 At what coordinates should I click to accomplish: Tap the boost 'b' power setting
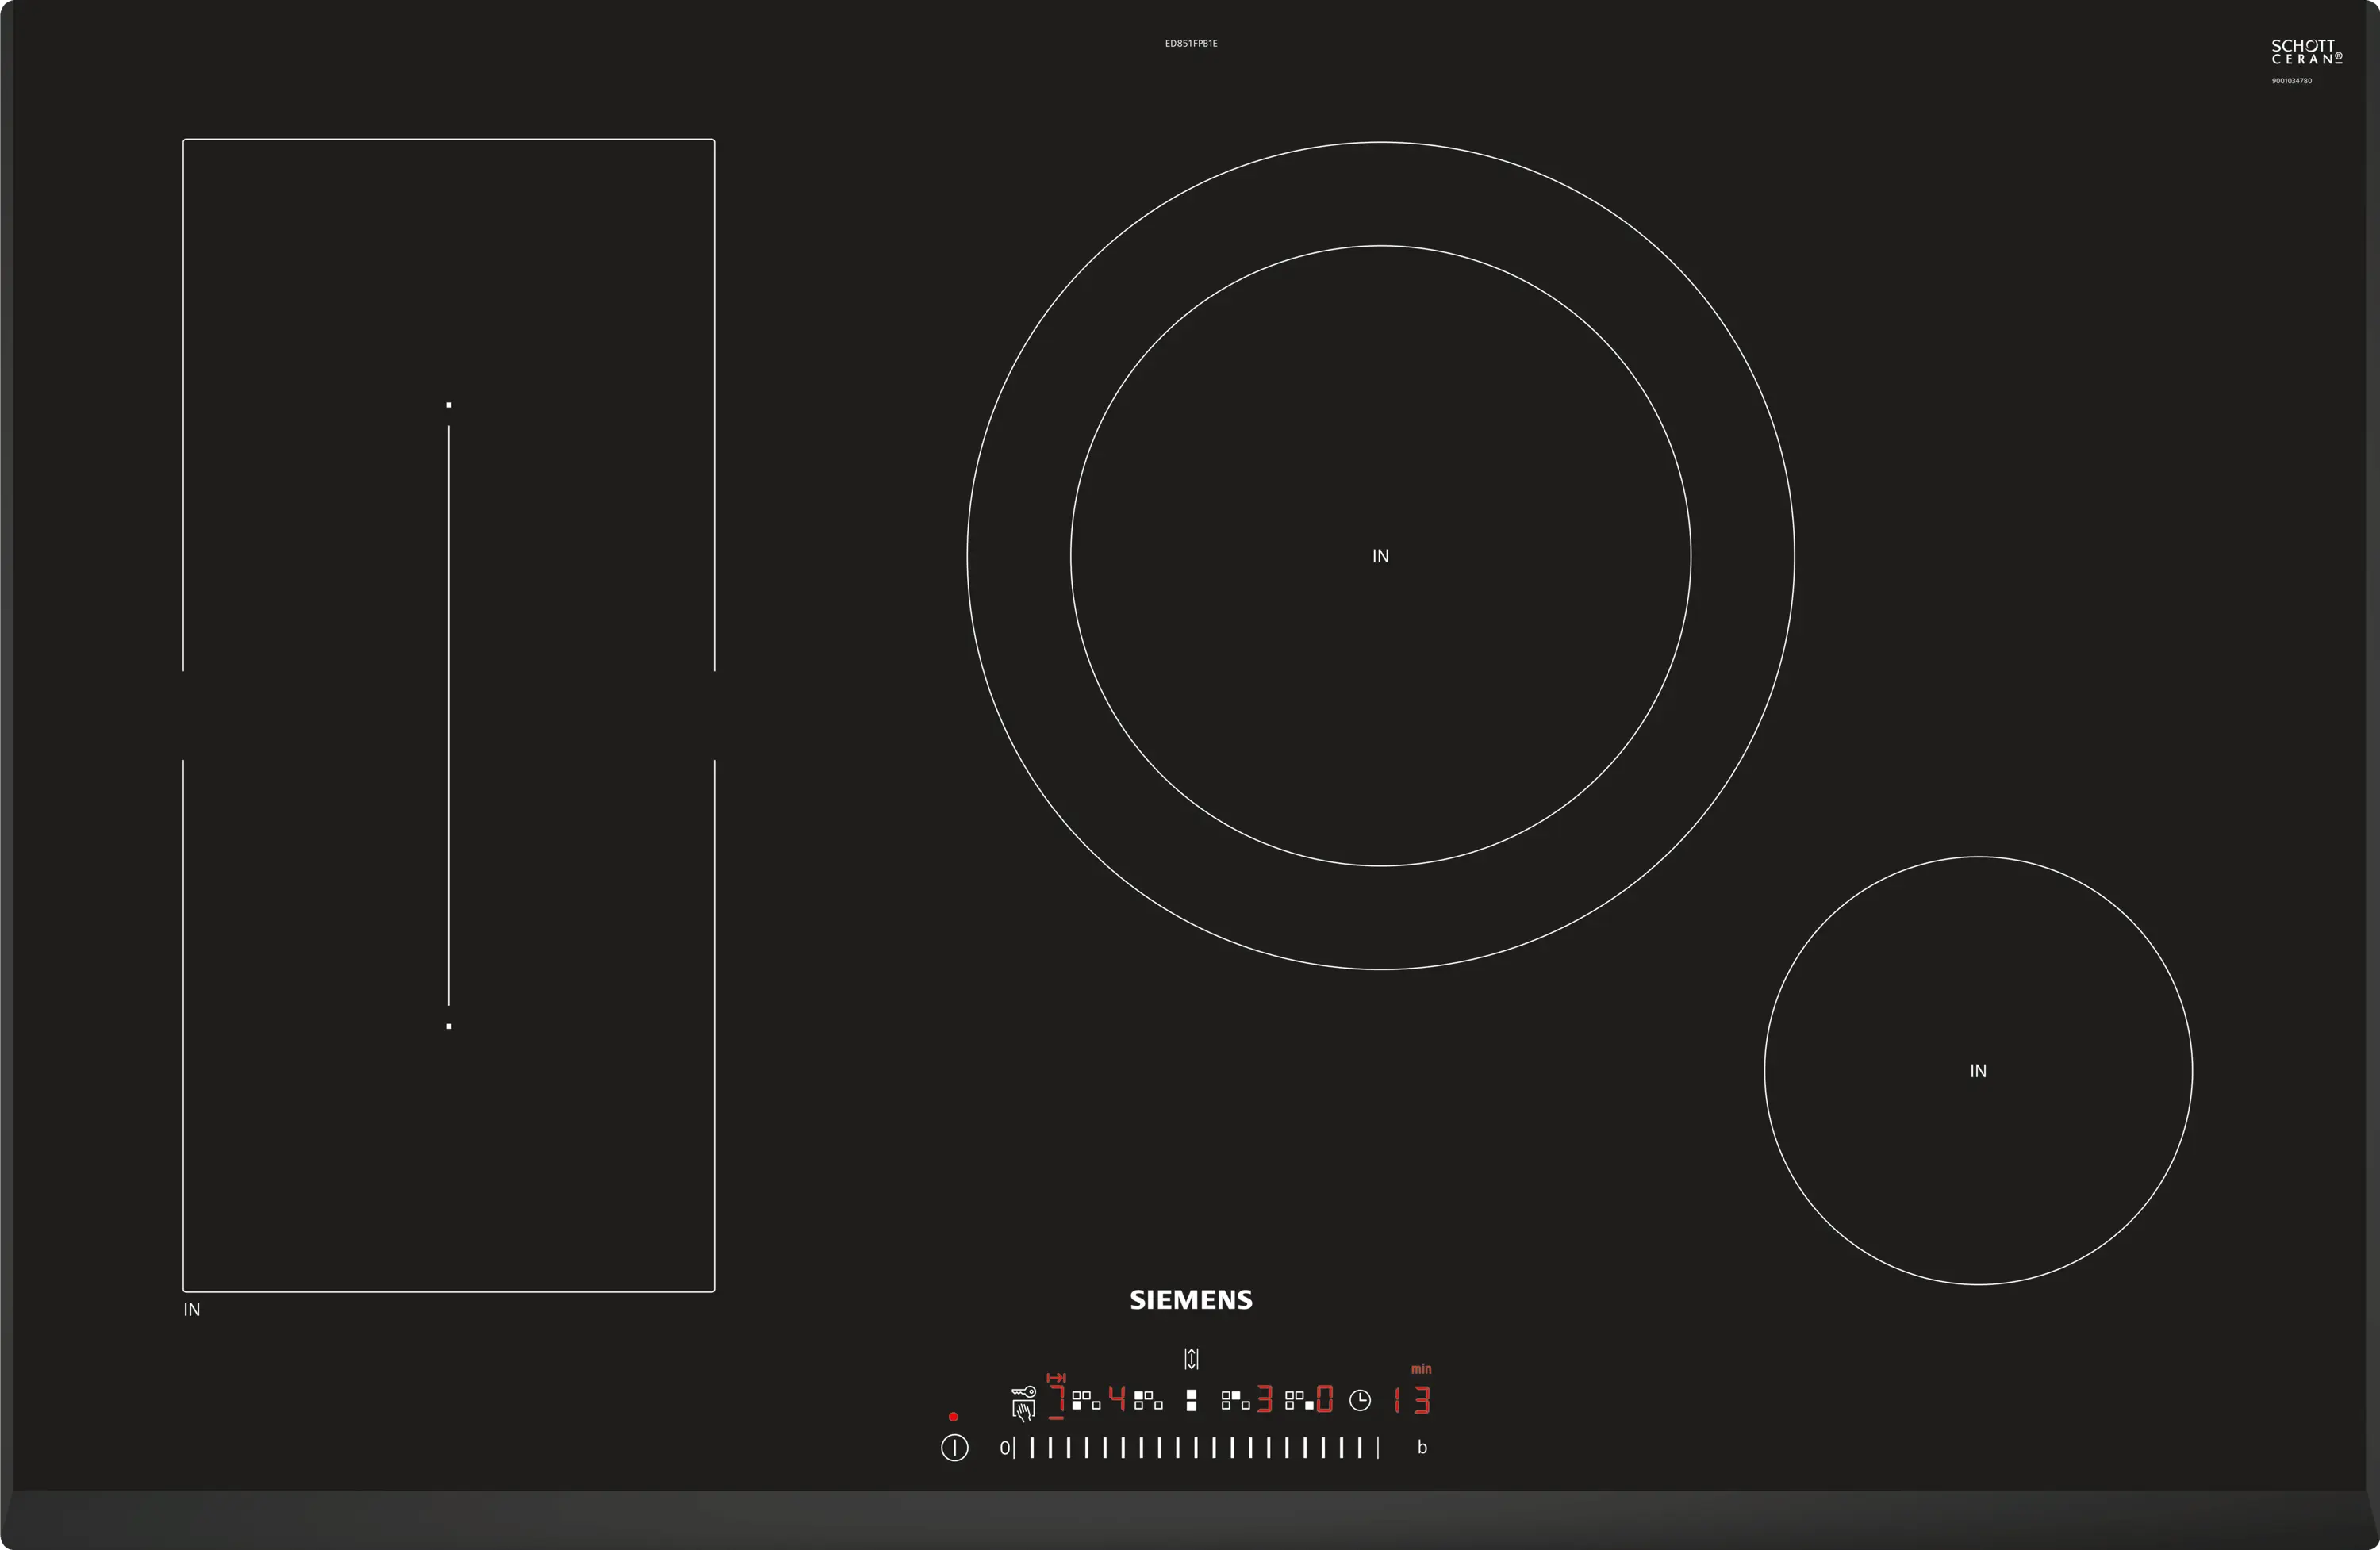pos(1423,1447)
